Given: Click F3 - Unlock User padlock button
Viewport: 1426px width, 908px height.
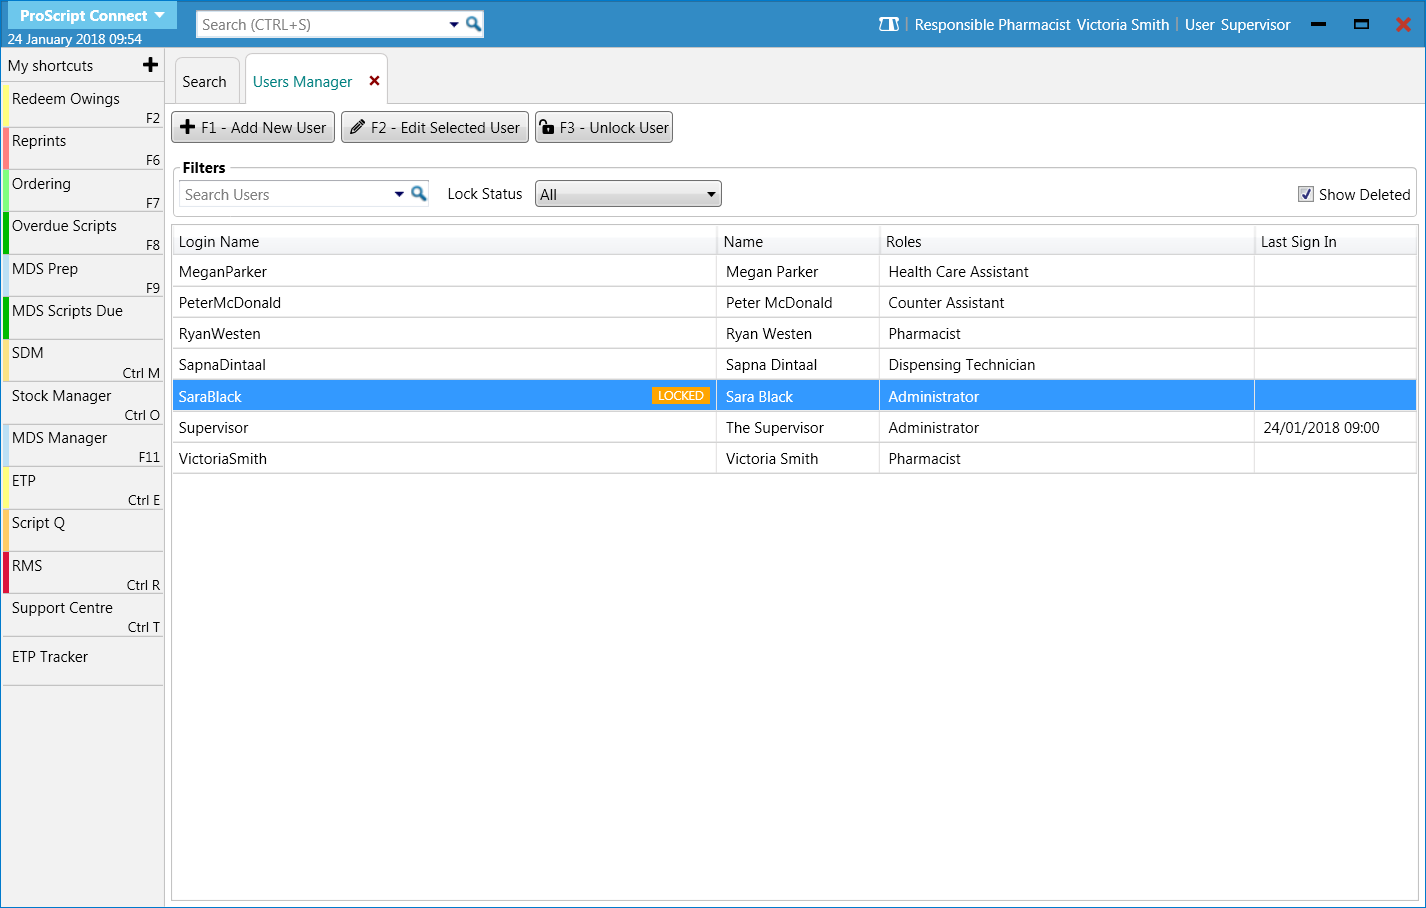Looking at the screenshot, I should (604, 128).
